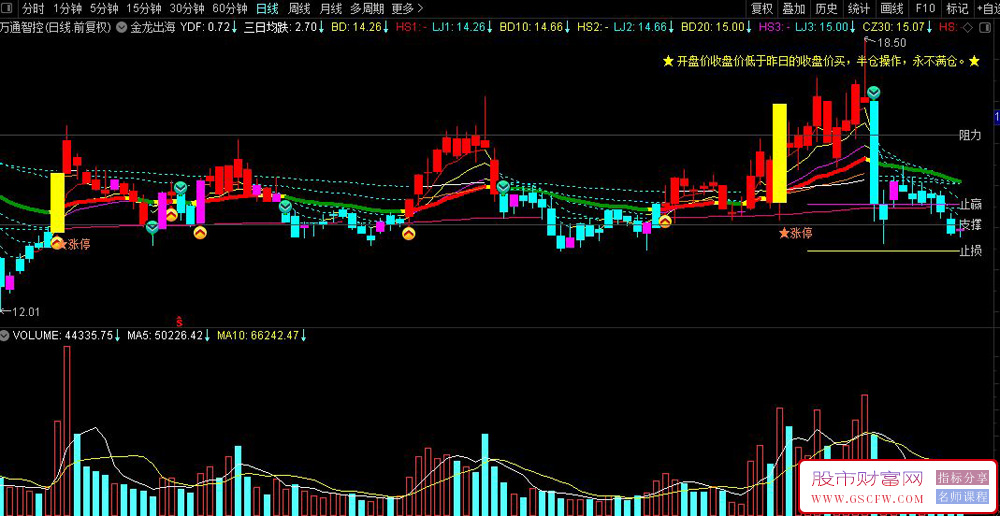Select the 30分钟 period tab

coord(187,8)
